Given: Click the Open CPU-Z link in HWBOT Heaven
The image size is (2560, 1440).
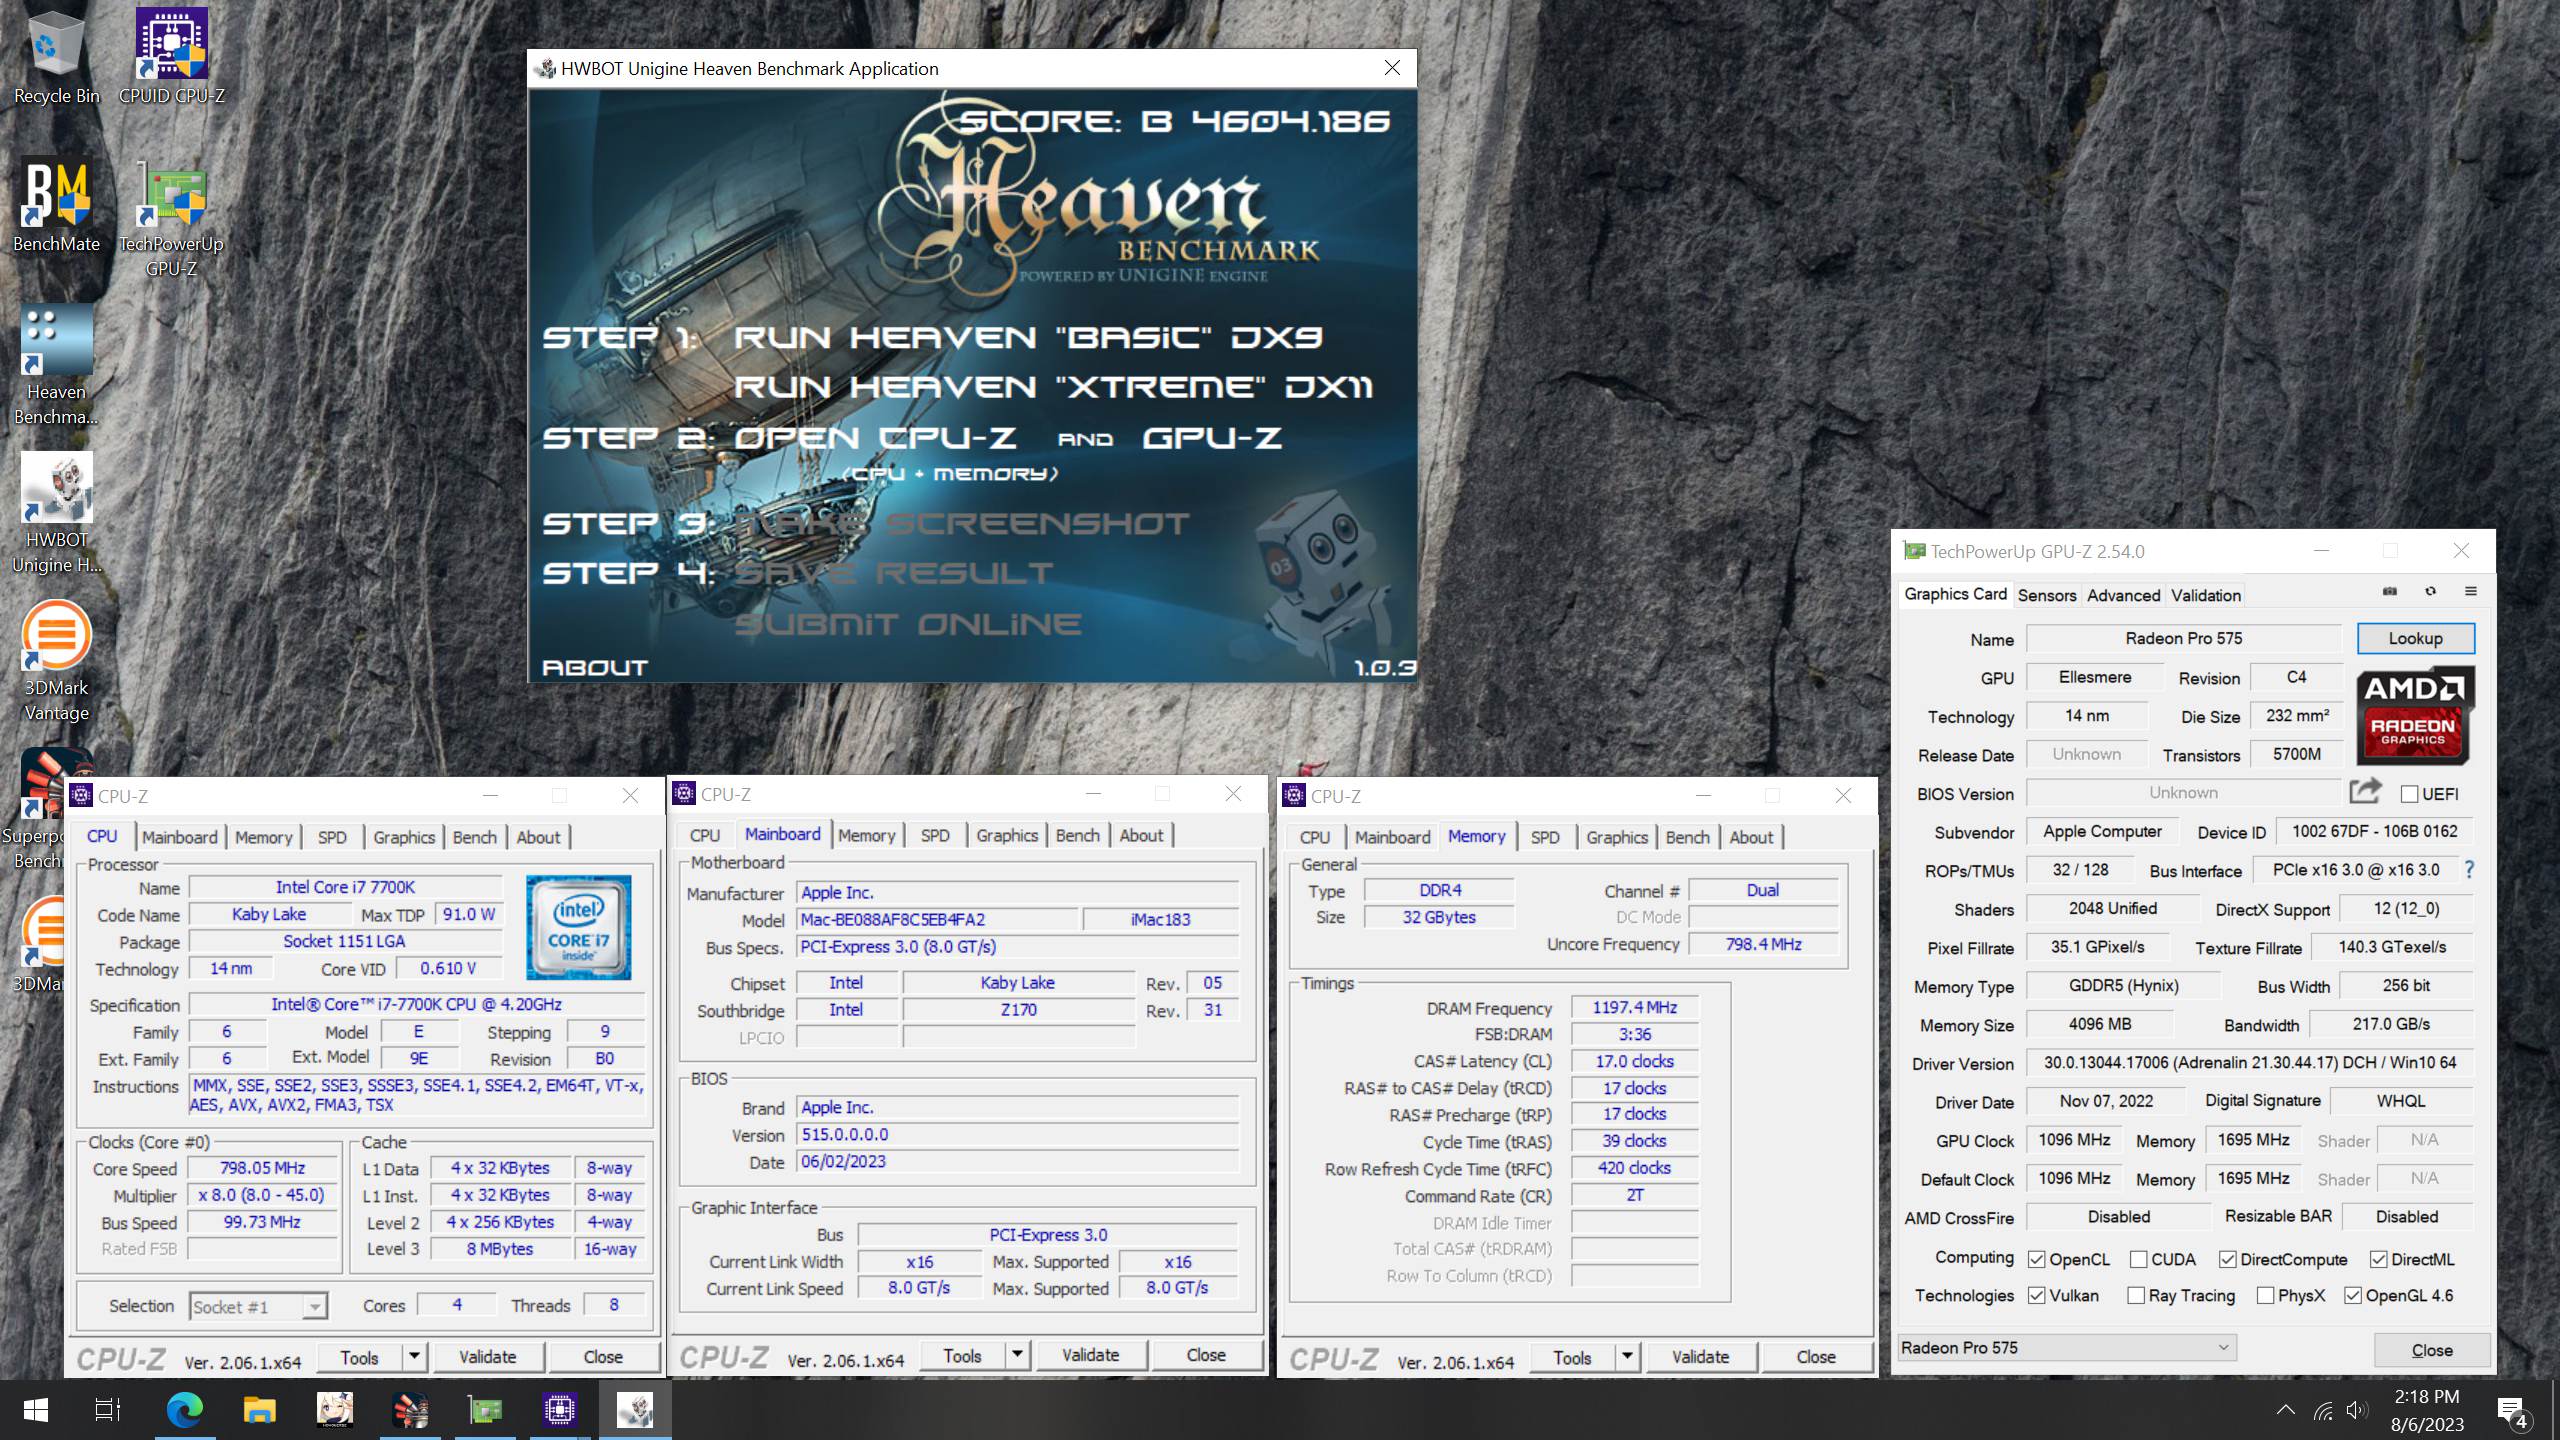Looking at the screenshot, I should pyautogui.click(x=875, y=438).
